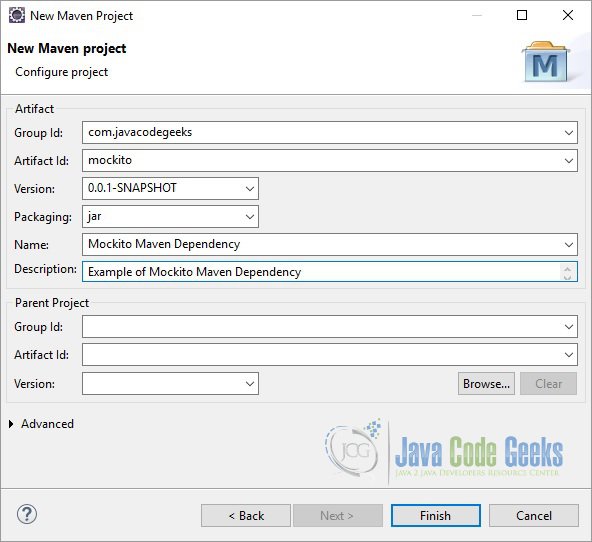Screen dimensions: 592x542
Task: Go to previous page with Back button
Action: coord(246,515)
